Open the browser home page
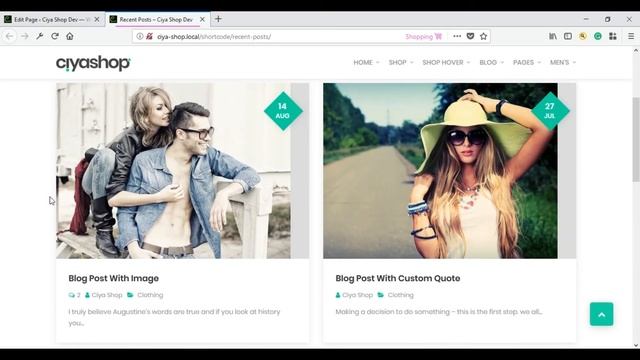The height and width of the screenshot is (360, 640). coord(70,36)
